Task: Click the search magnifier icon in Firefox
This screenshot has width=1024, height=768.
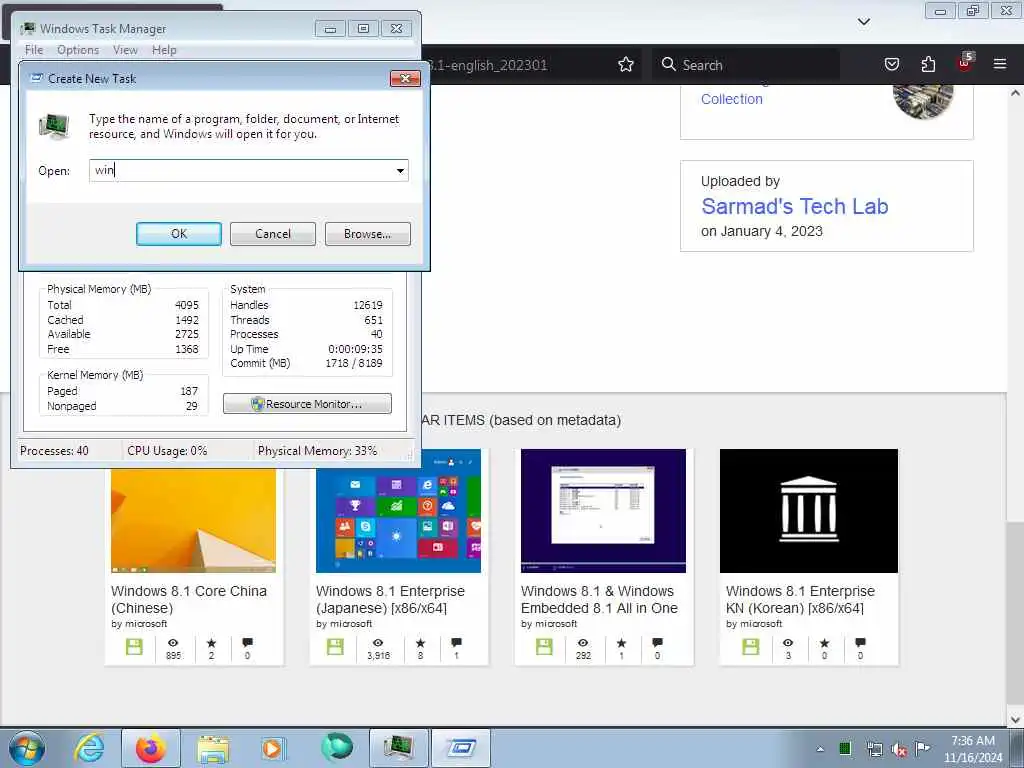Action: click(668, 64)
